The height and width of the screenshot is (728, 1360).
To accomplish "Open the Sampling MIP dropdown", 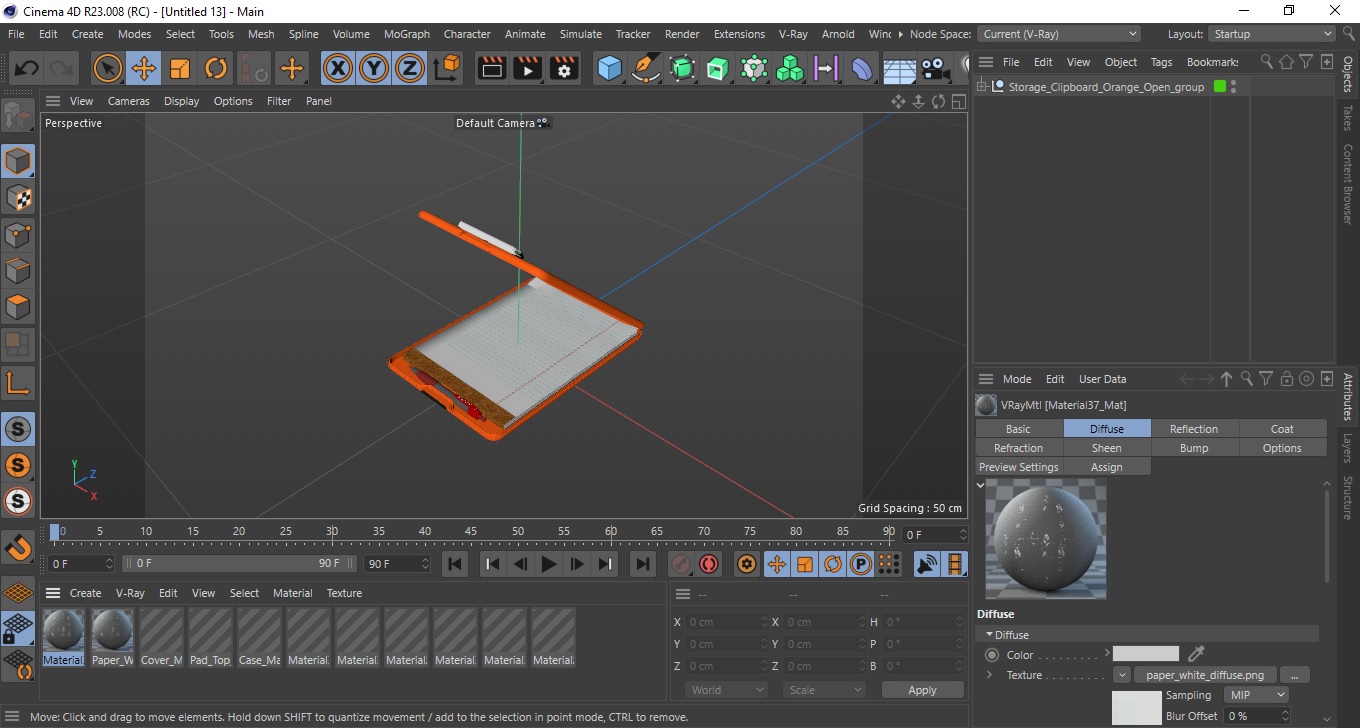I will click(x=1256, y=695).
